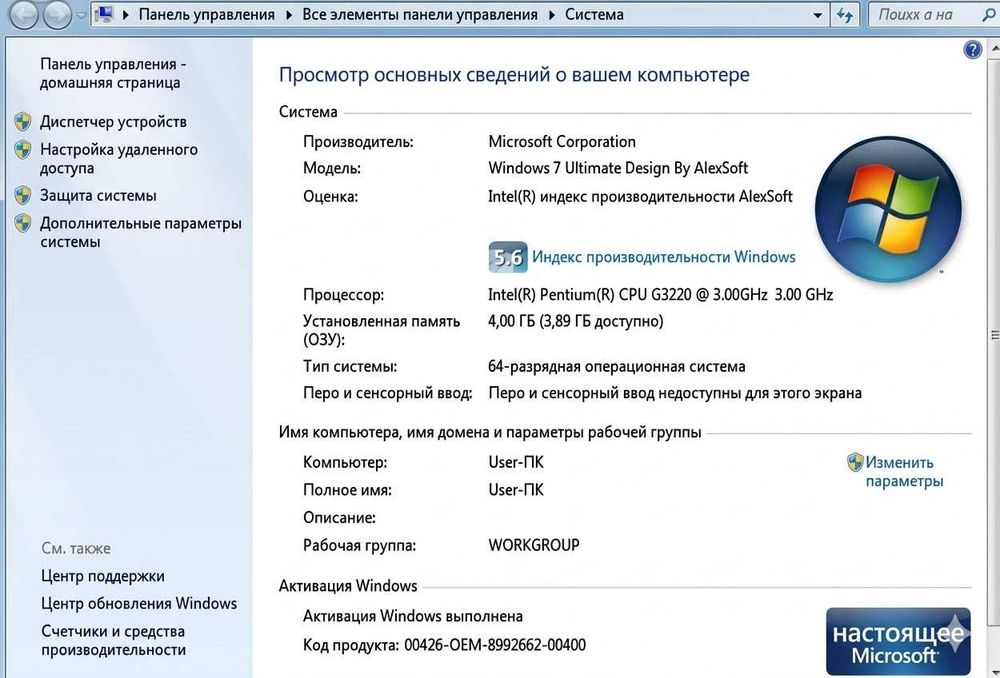Click 'См. также' sidebar heading

point(76,549)
